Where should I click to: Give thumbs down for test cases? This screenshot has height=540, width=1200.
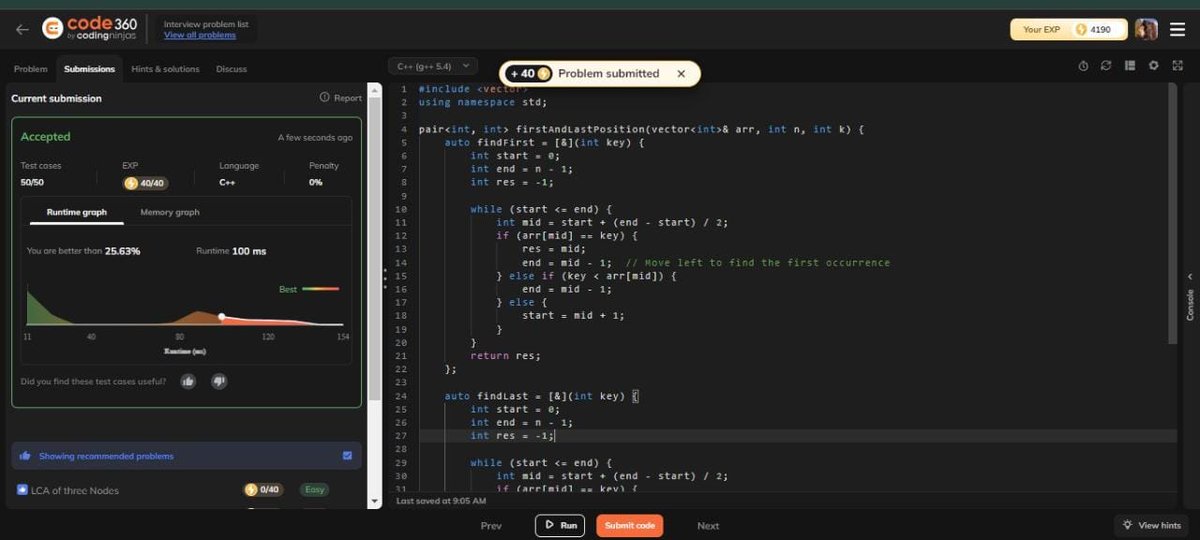click(x=219, y=381)
